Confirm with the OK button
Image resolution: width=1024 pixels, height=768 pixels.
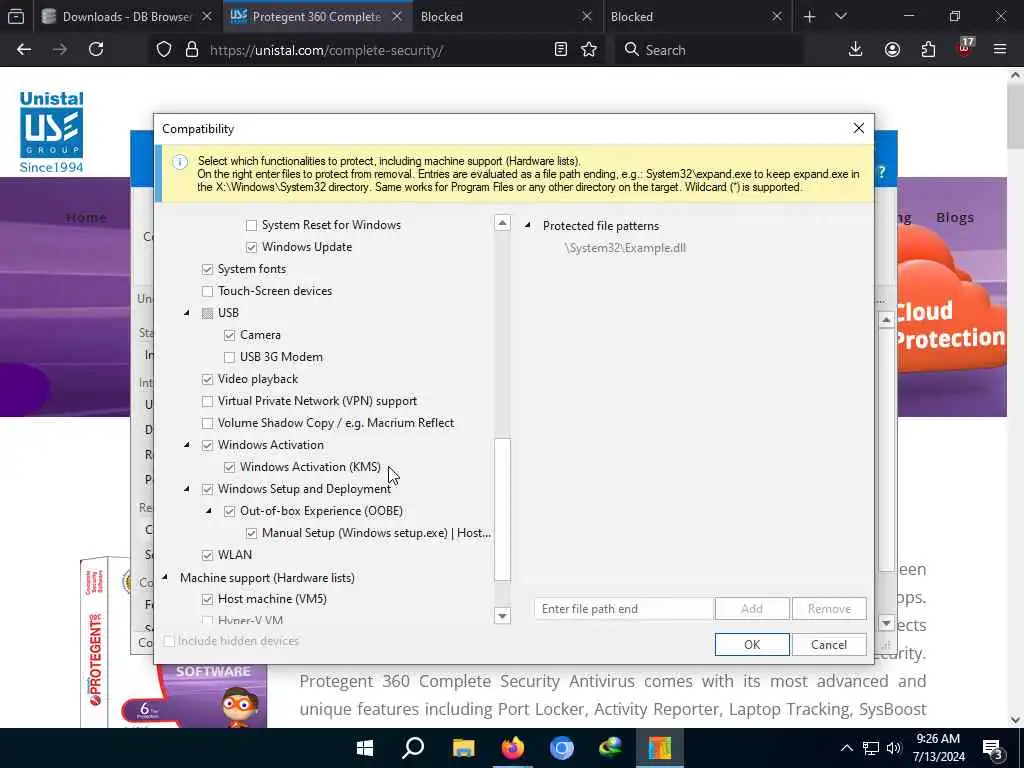tap(752, 645)
